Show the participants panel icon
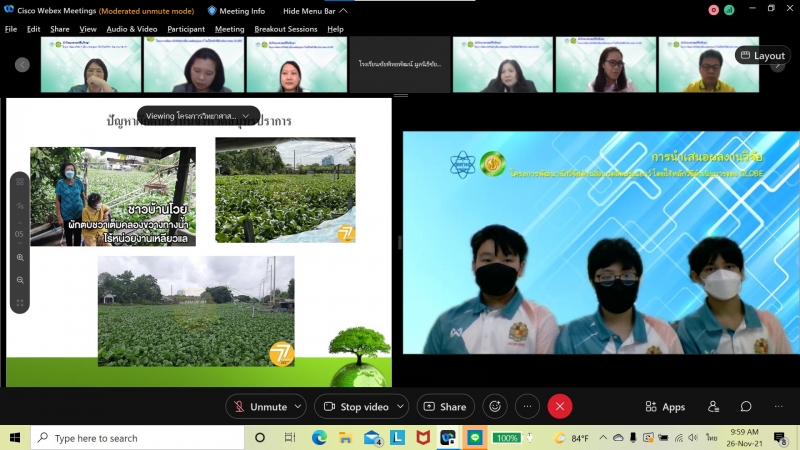Screen dimensions: 800x450 point(713,407)
